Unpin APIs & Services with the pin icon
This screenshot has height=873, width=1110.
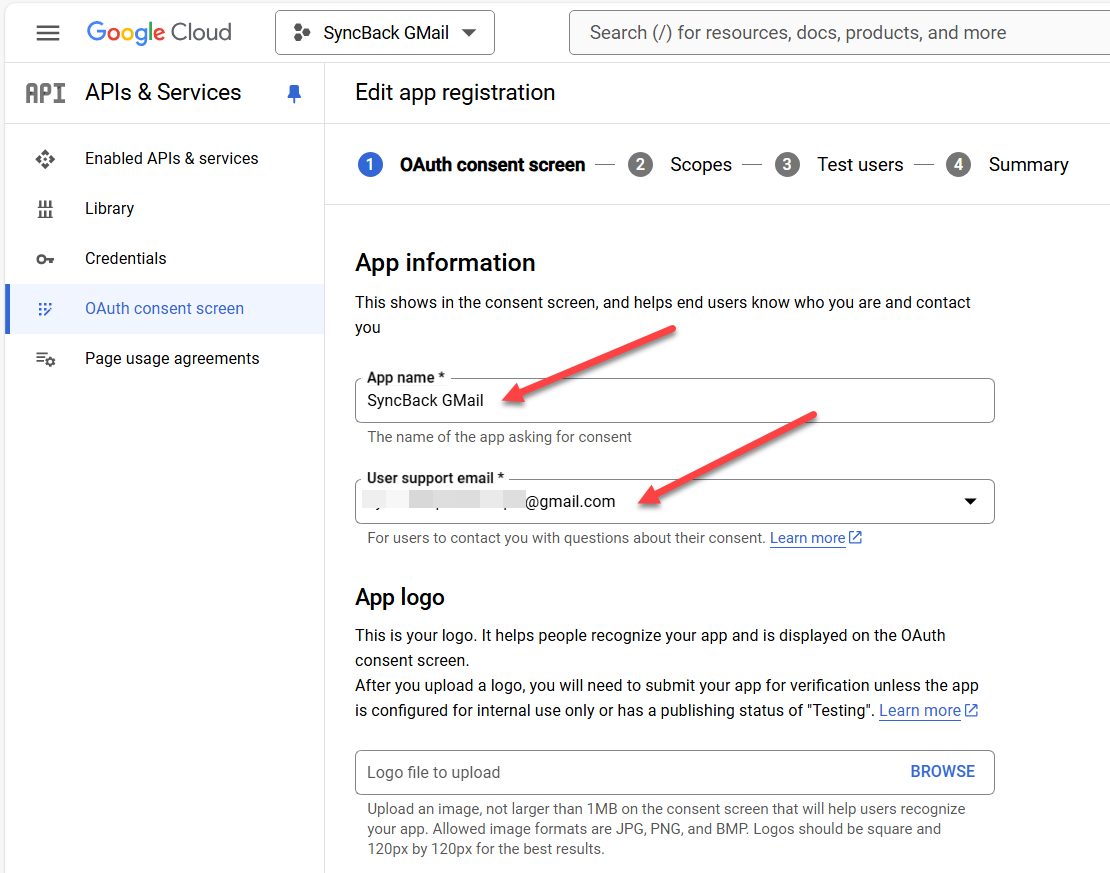[x=294, y=93]
